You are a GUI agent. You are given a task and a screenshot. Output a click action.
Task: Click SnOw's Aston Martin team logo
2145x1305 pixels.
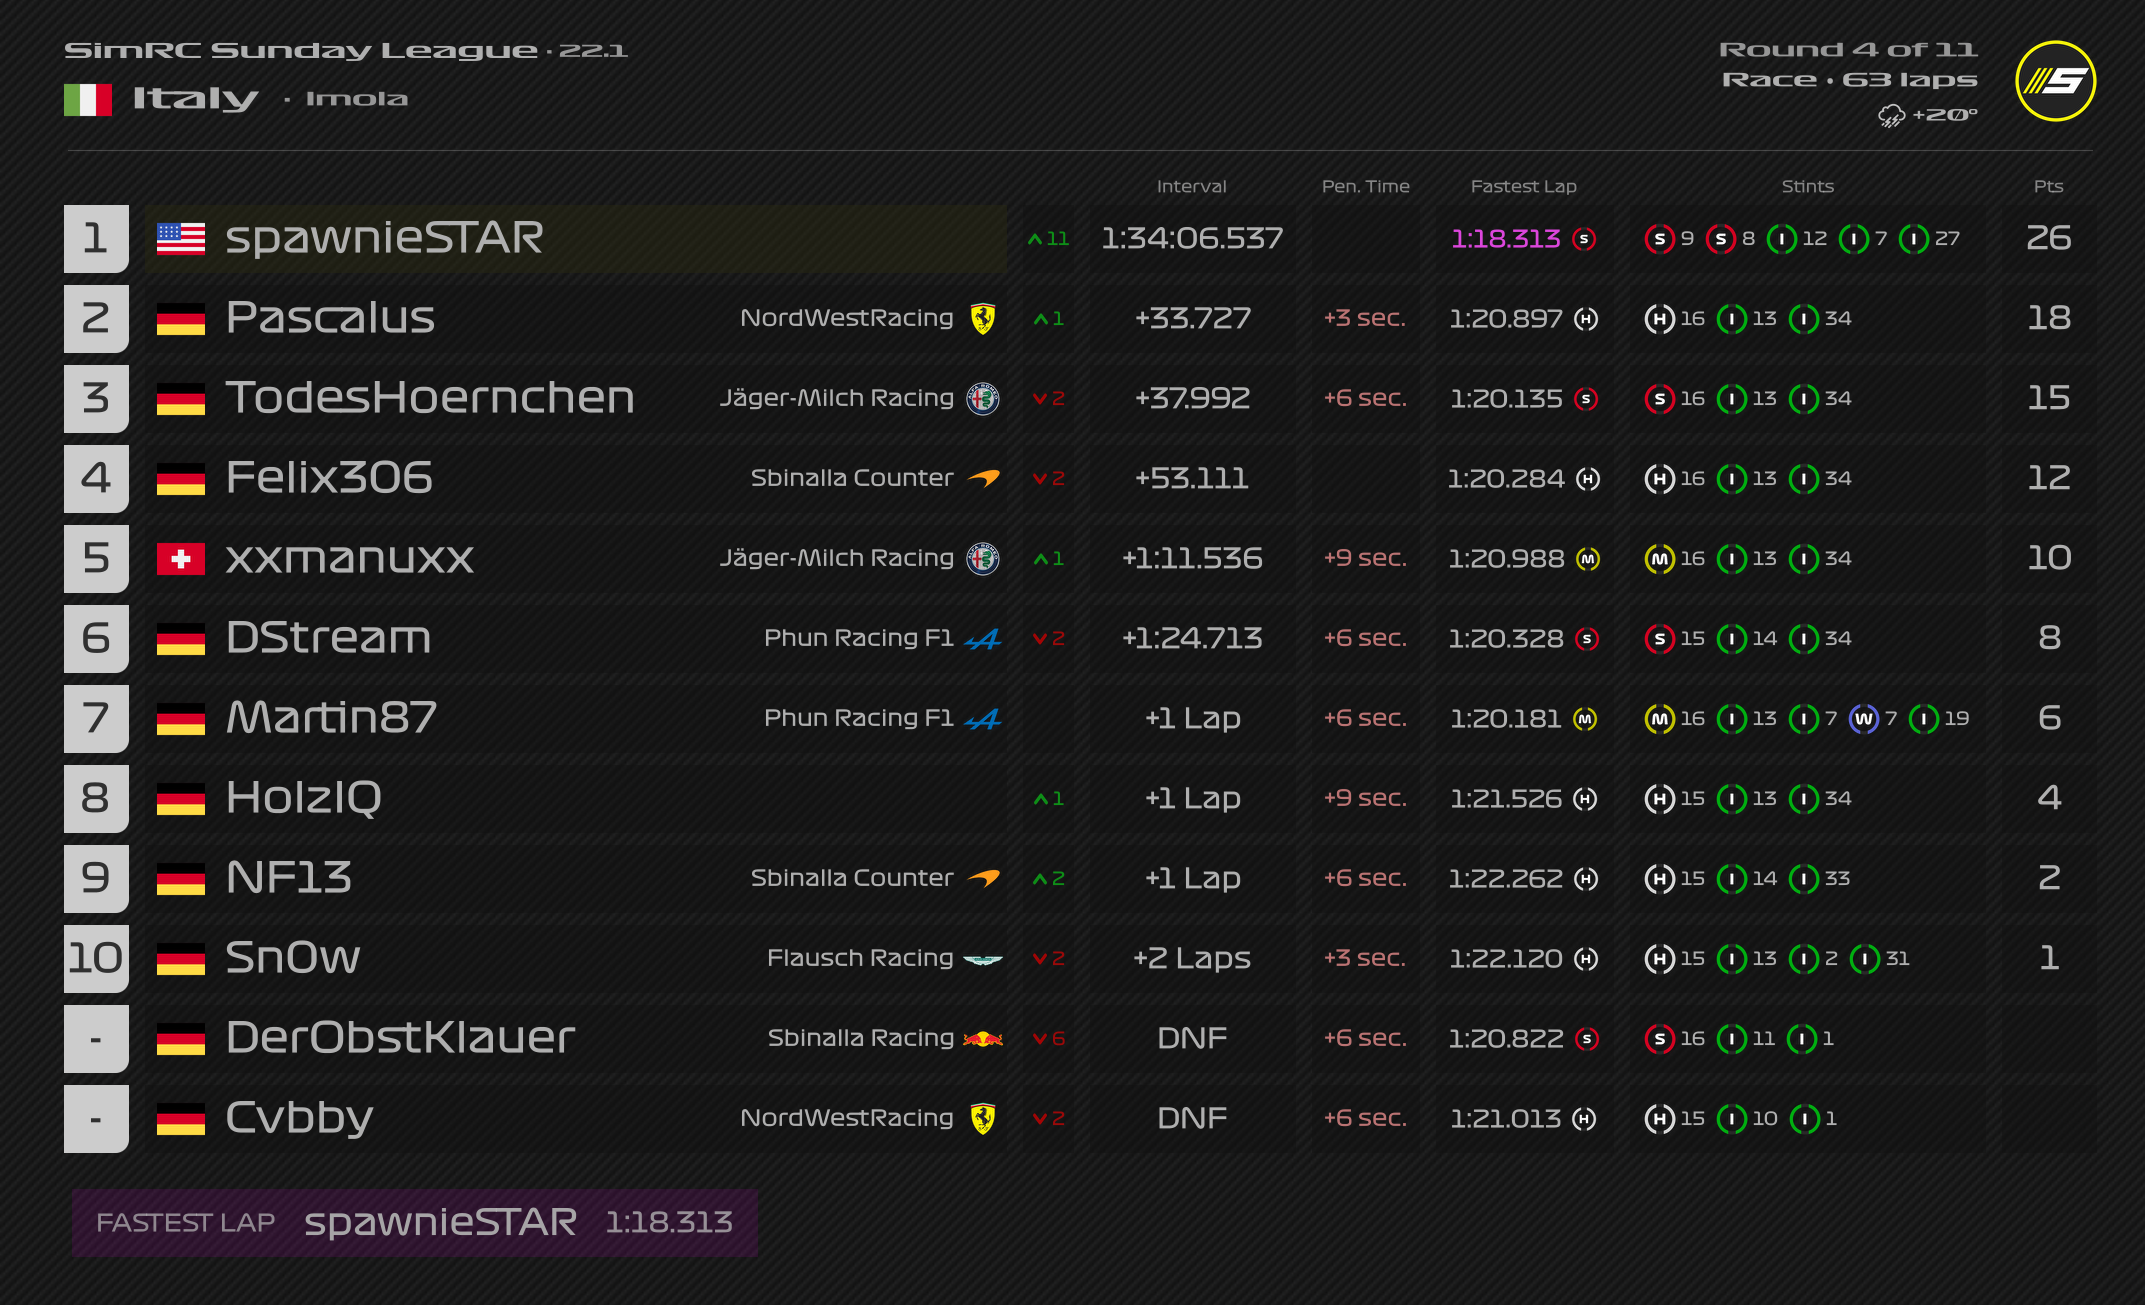pos(983,959)
